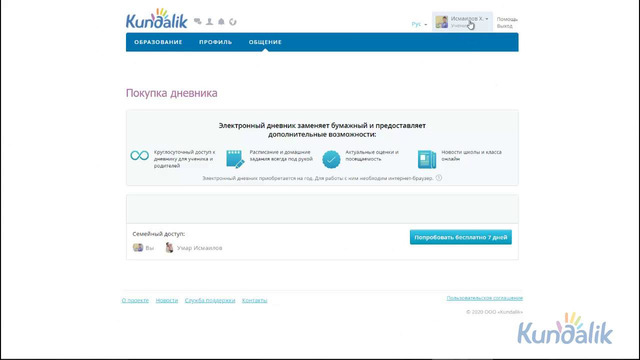Click the Новости школы и класса онлайн text
The width and height of the screenshot is (640, 360).
(471, 156)
